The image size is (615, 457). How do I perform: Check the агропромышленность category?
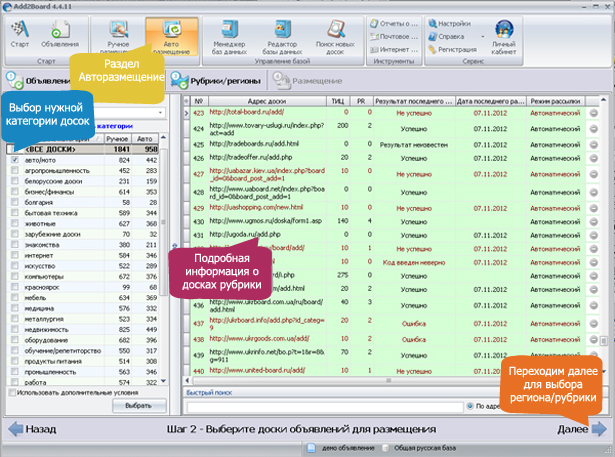(15, 171)
